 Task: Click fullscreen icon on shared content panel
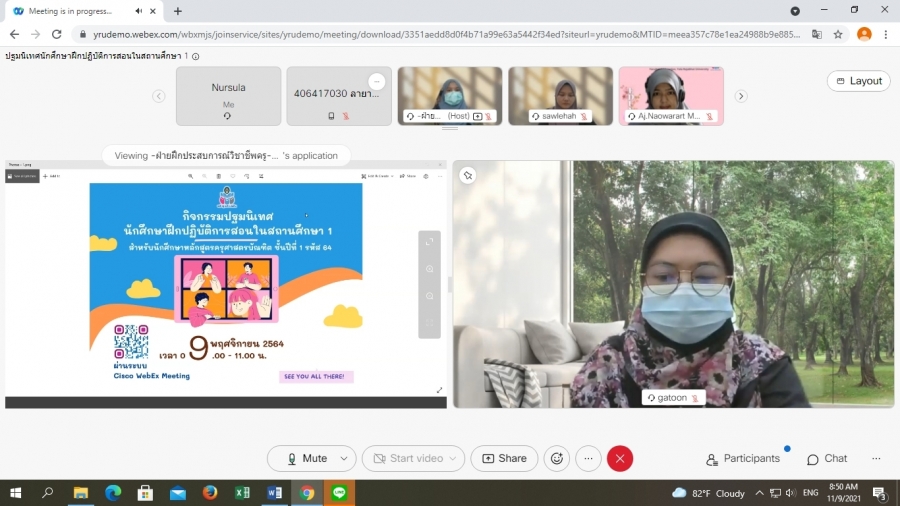click(x=429, y=242)
